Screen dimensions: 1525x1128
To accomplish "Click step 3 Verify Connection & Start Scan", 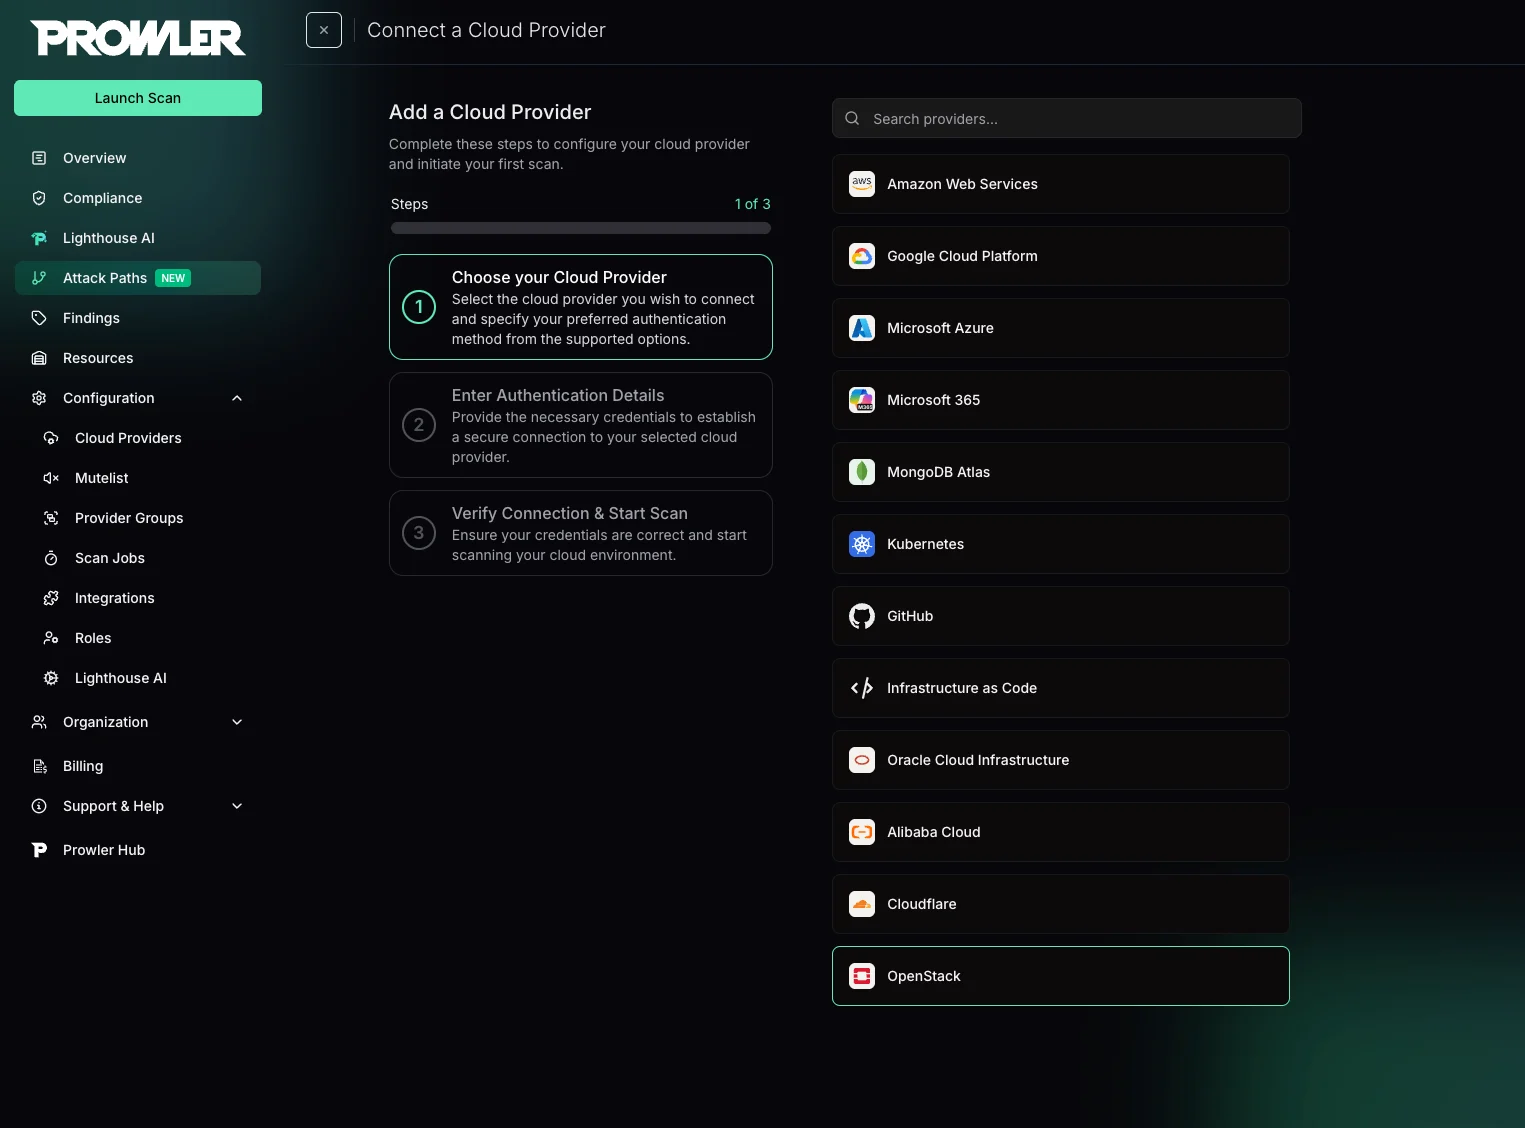I will [581, 533].
